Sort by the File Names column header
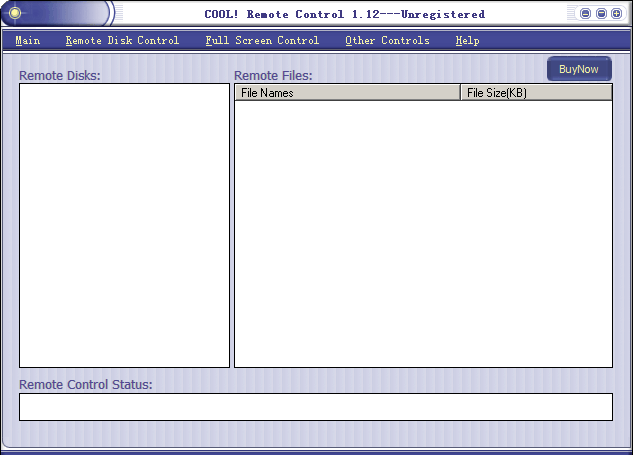Screen dimensions: 633x455 347,93
